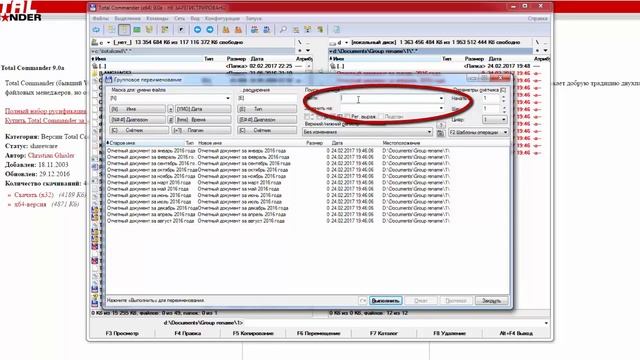
Task: Click the second orange unpack toolbar icon
Action: 238,30
